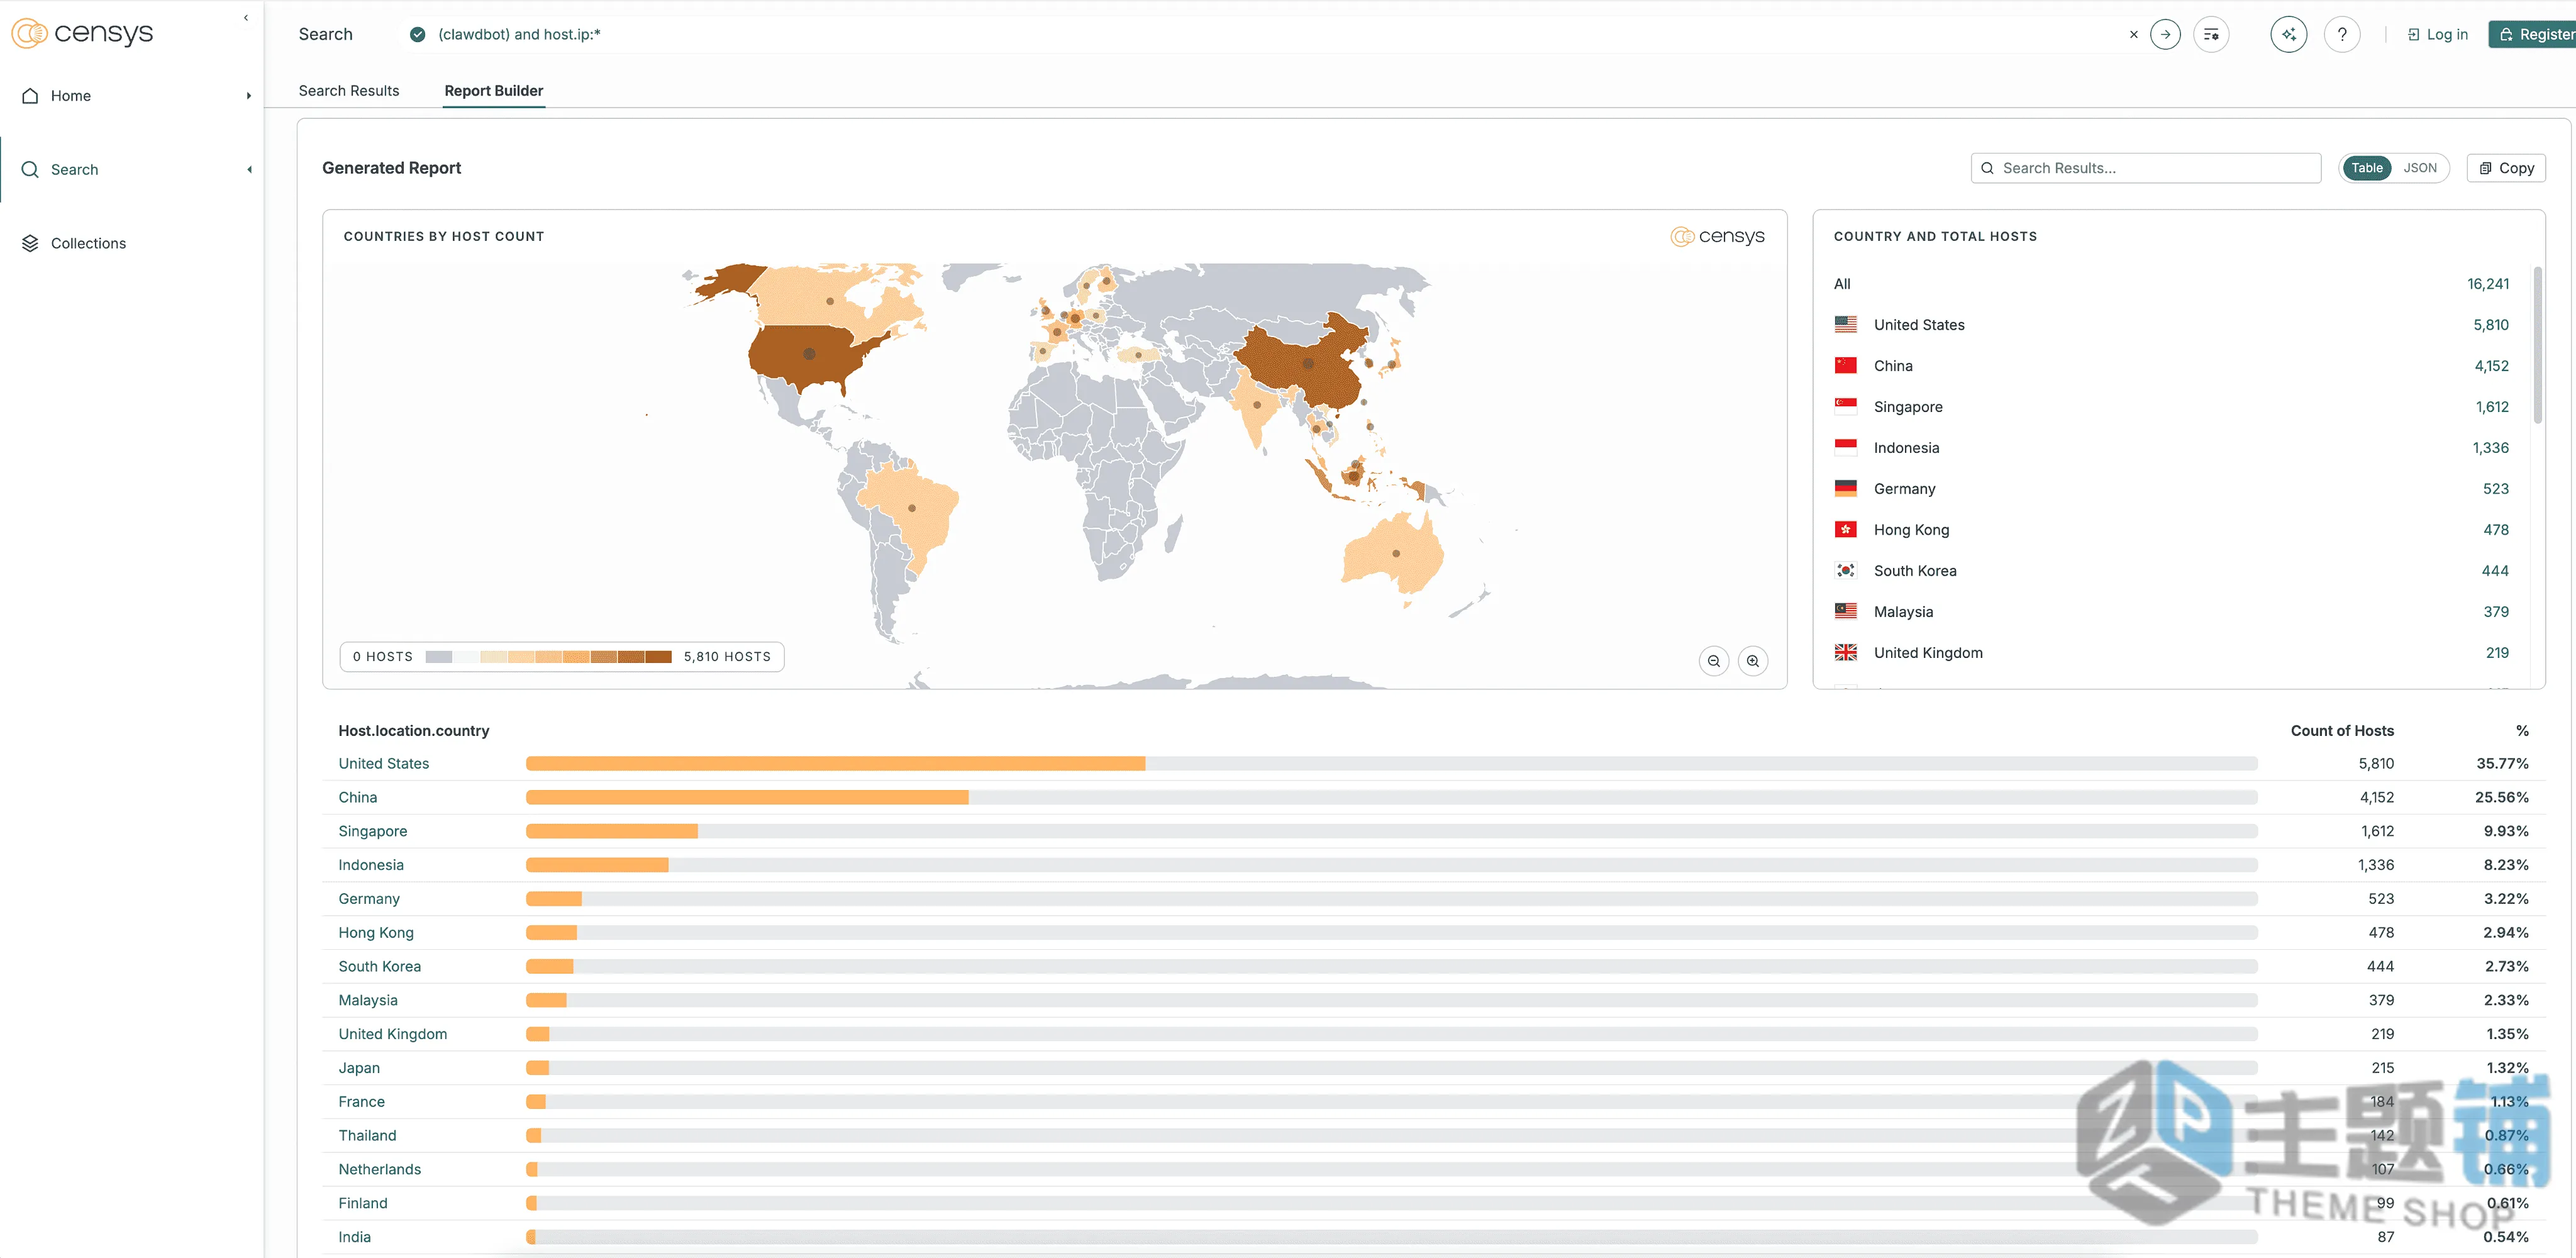The height and width of the screenshot is (1258, 2576).
Task: Clear the search query with X
Action: 2134,34
